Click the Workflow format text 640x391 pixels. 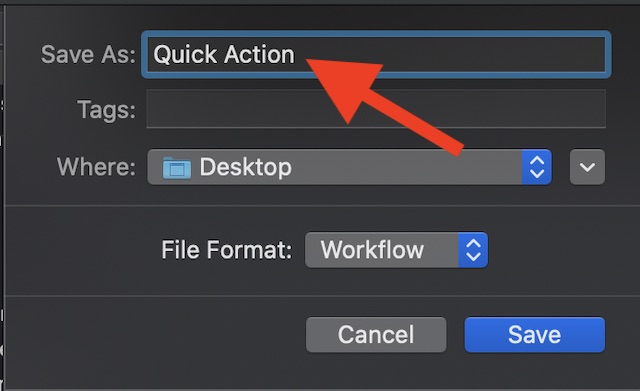(372, 250)
